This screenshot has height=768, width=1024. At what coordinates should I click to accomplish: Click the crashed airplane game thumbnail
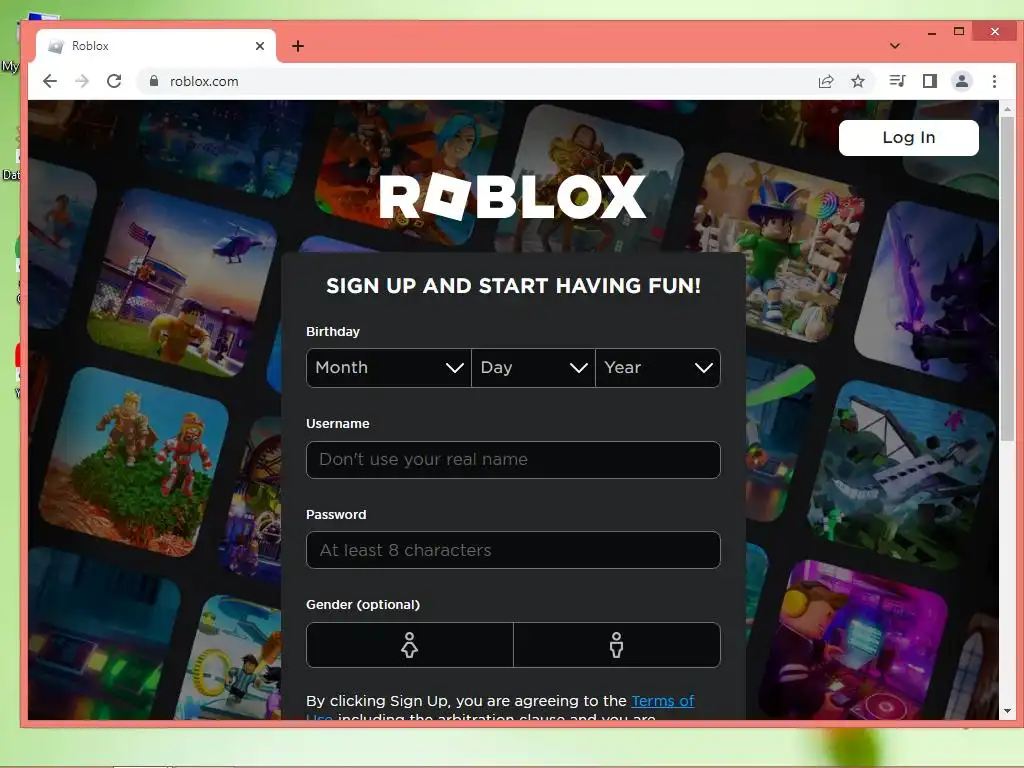[x=901, y=475]
